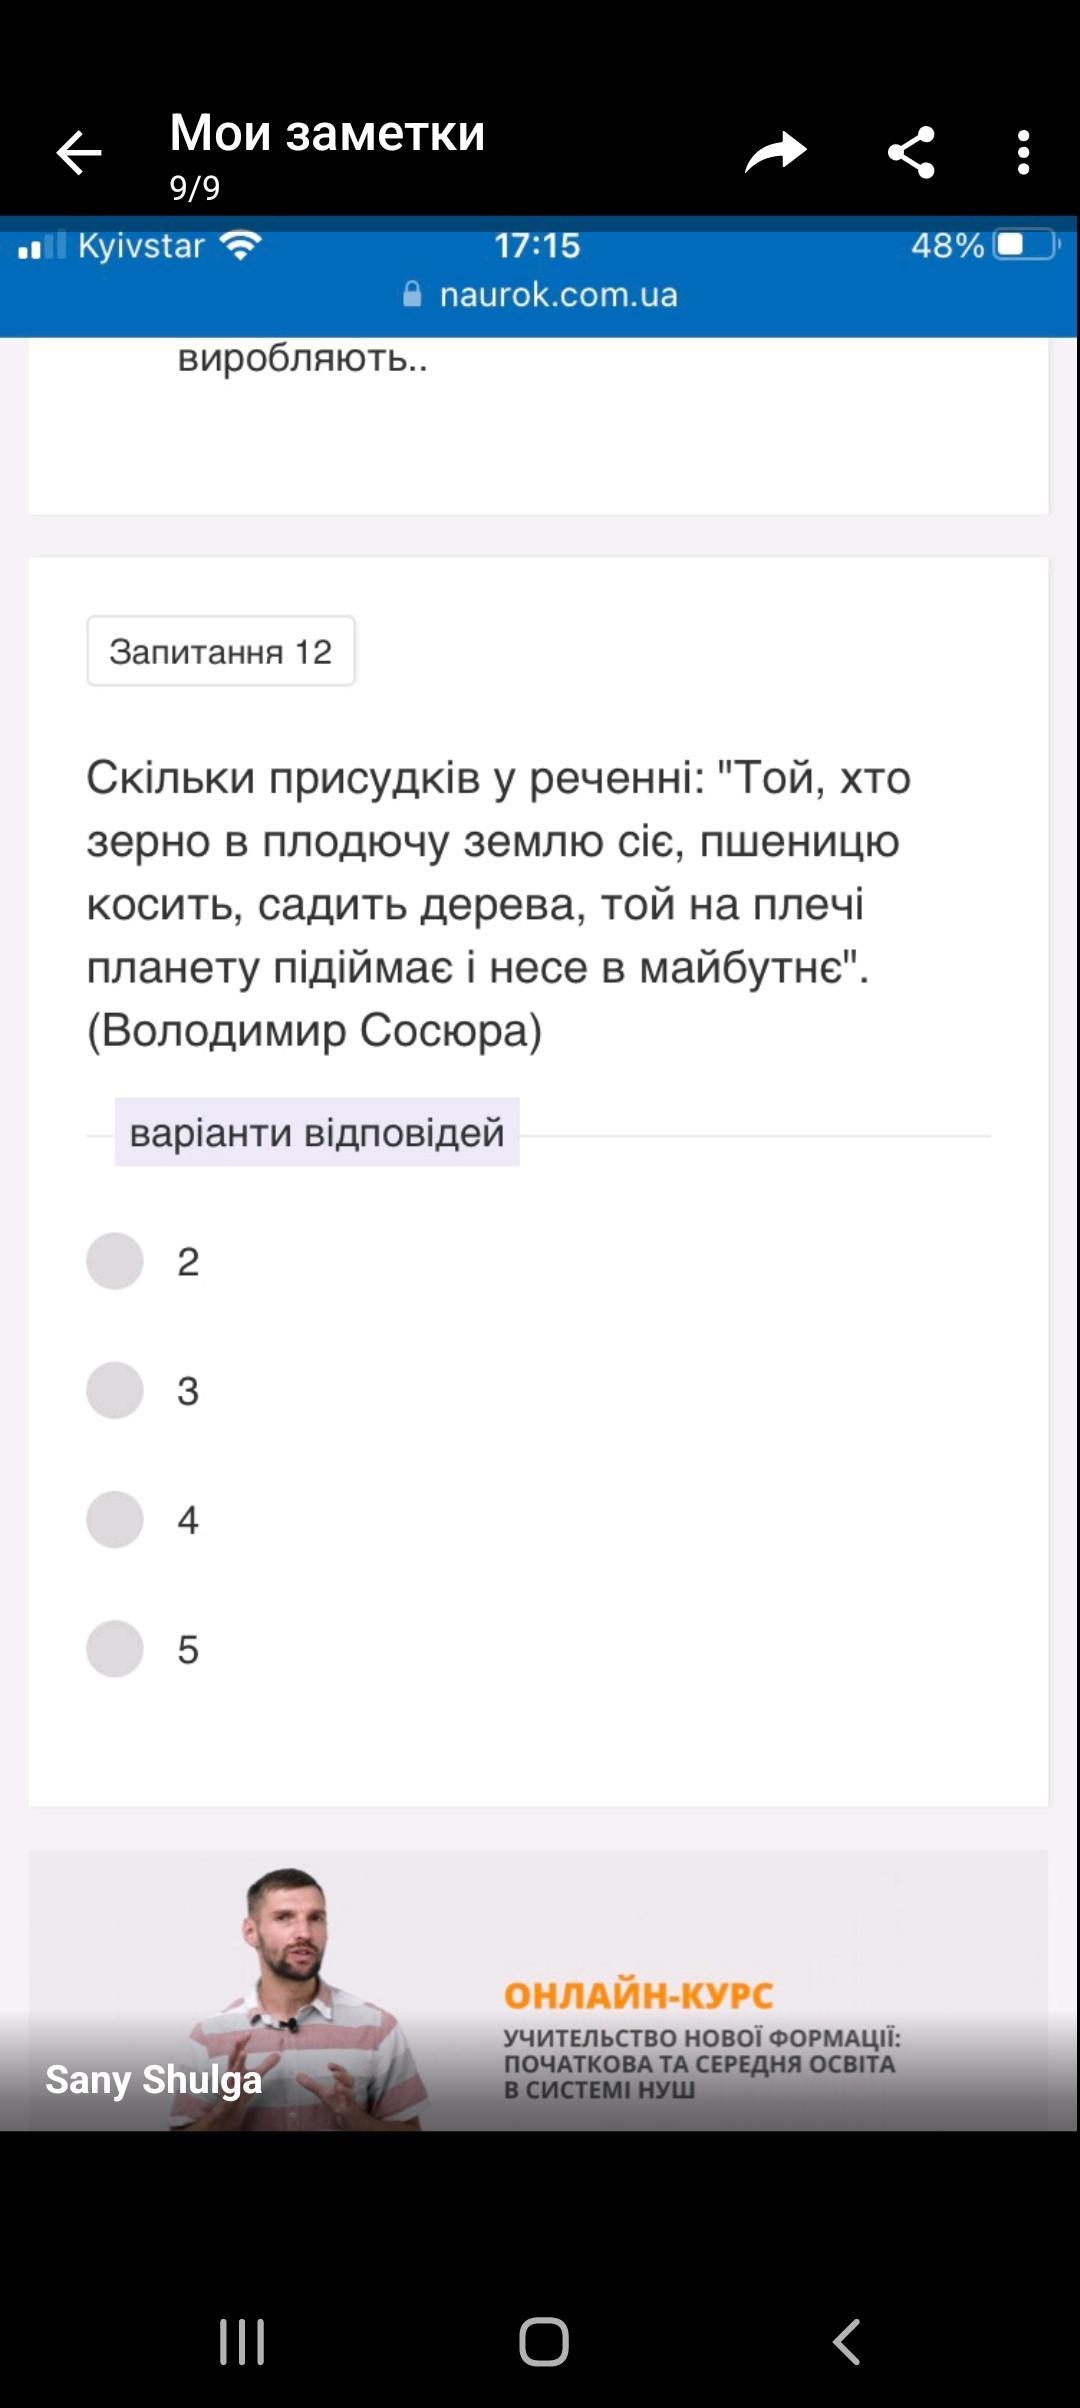Choose answer option 5
This screenshot has width=1080, height=2408.
pyautogui.click(x=115, y=1648)
